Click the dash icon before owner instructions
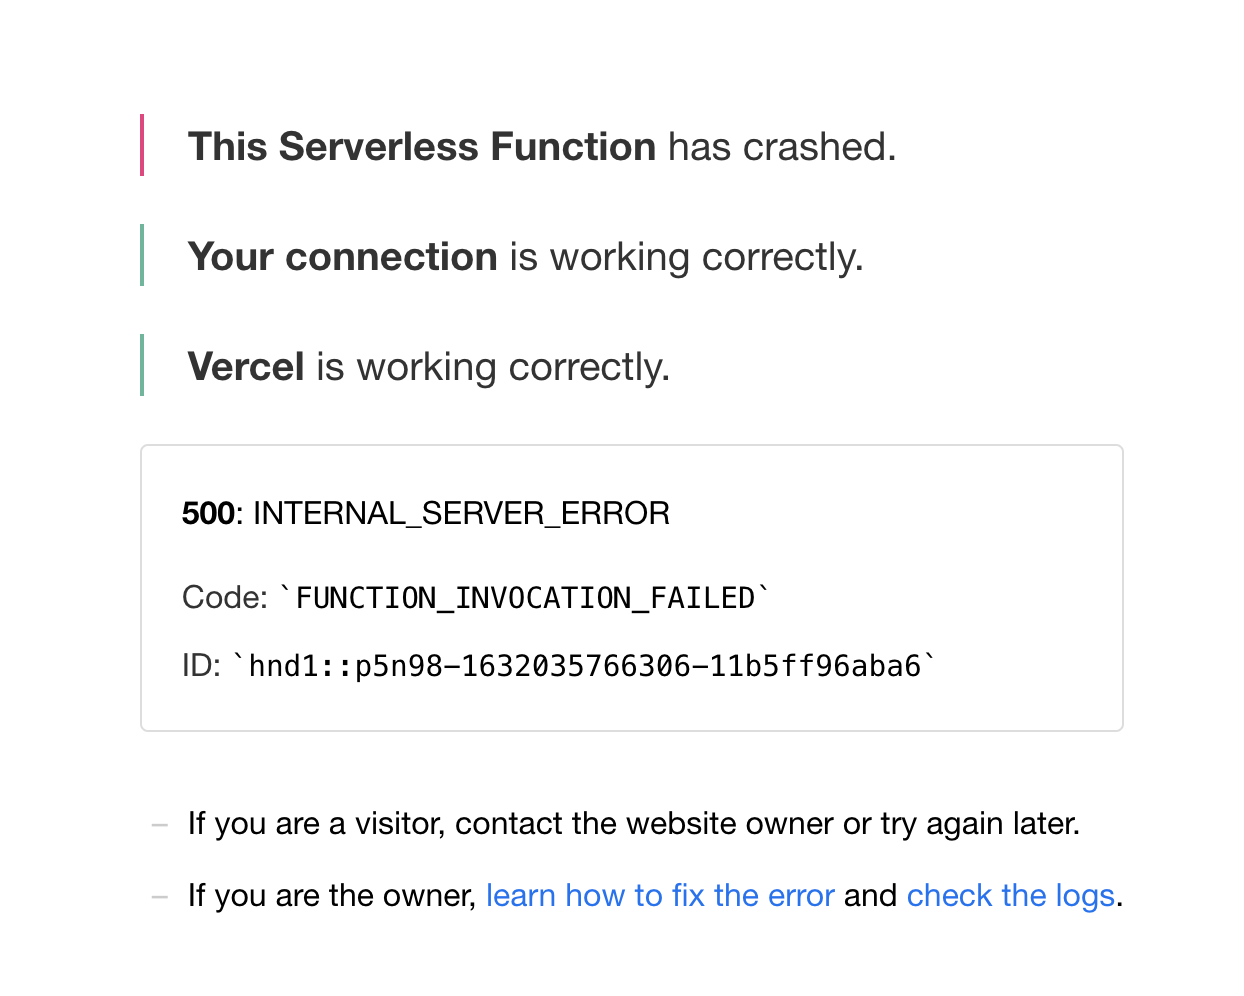The height and width of the screenshot is (996, 1244). click(x=158, y=896)
